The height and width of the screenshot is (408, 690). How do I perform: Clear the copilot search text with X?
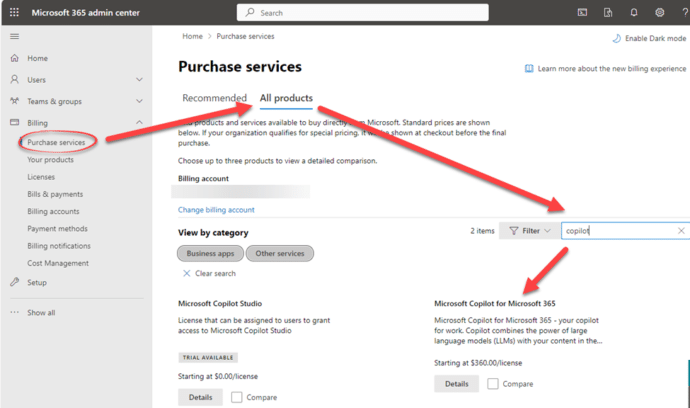pyautogui.click(x=681, y=231)
